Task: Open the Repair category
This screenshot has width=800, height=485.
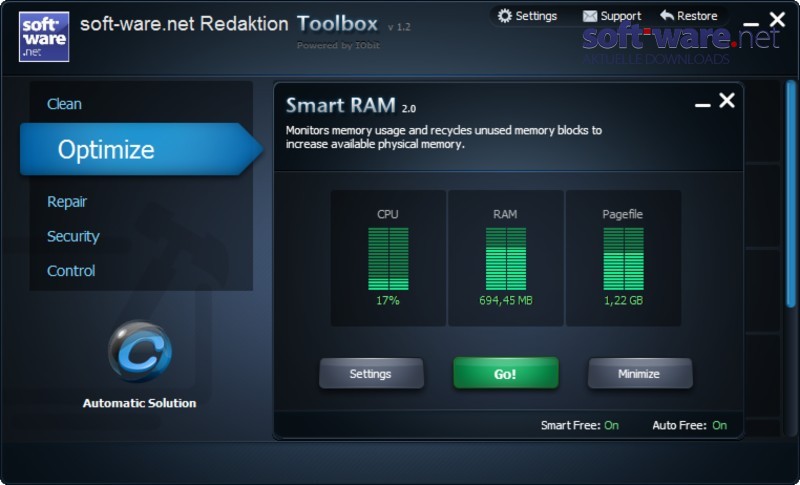Action: 67,201
